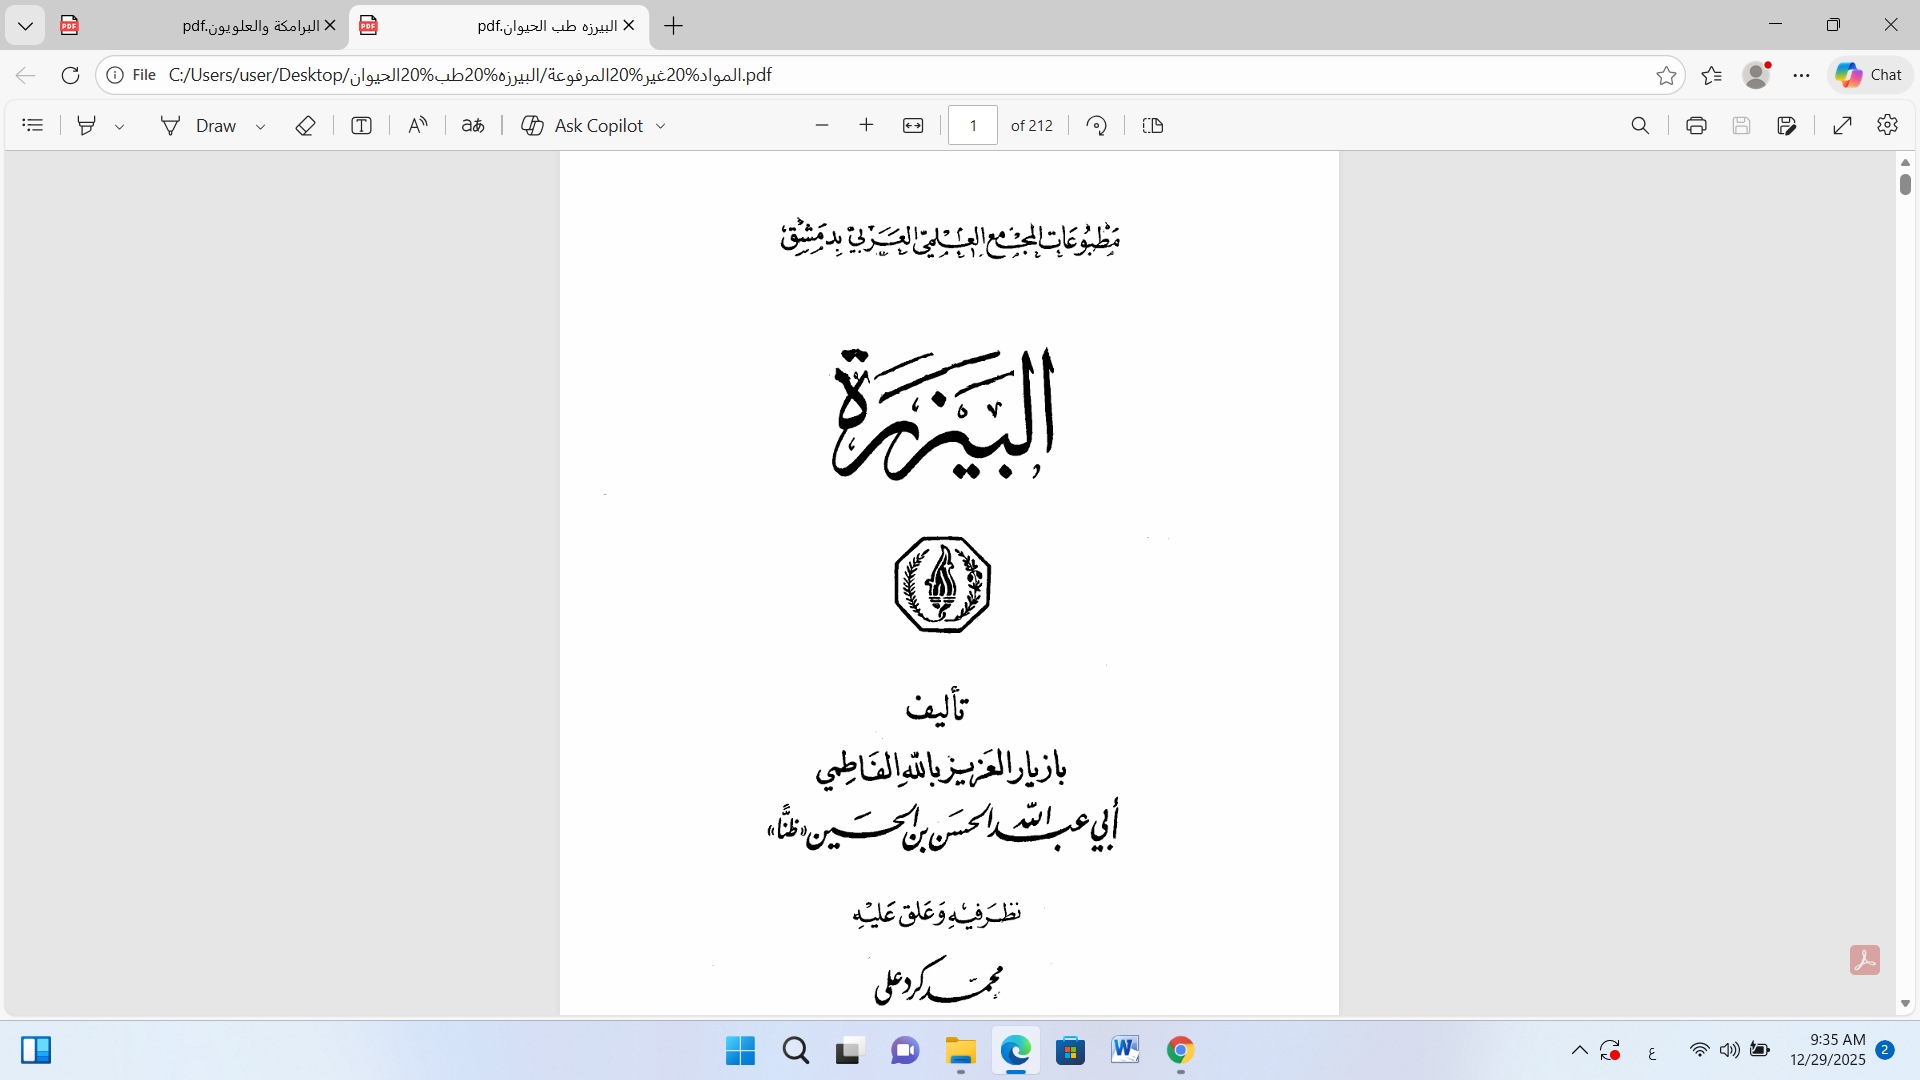Start Read aloud
This screenshot has width=1920, height=1080.
(418, 125)
